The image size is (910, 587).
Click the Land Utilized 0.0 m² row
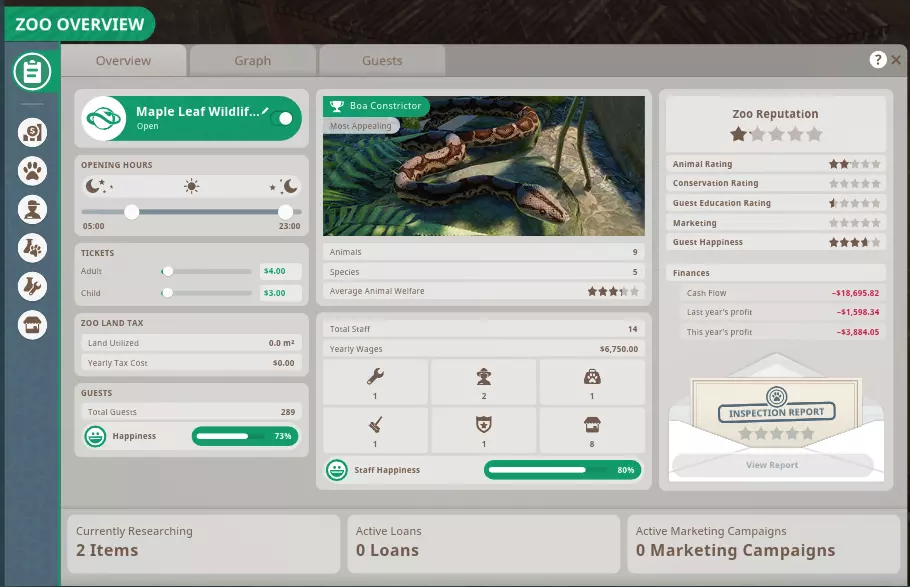click(x=192, y=343)
